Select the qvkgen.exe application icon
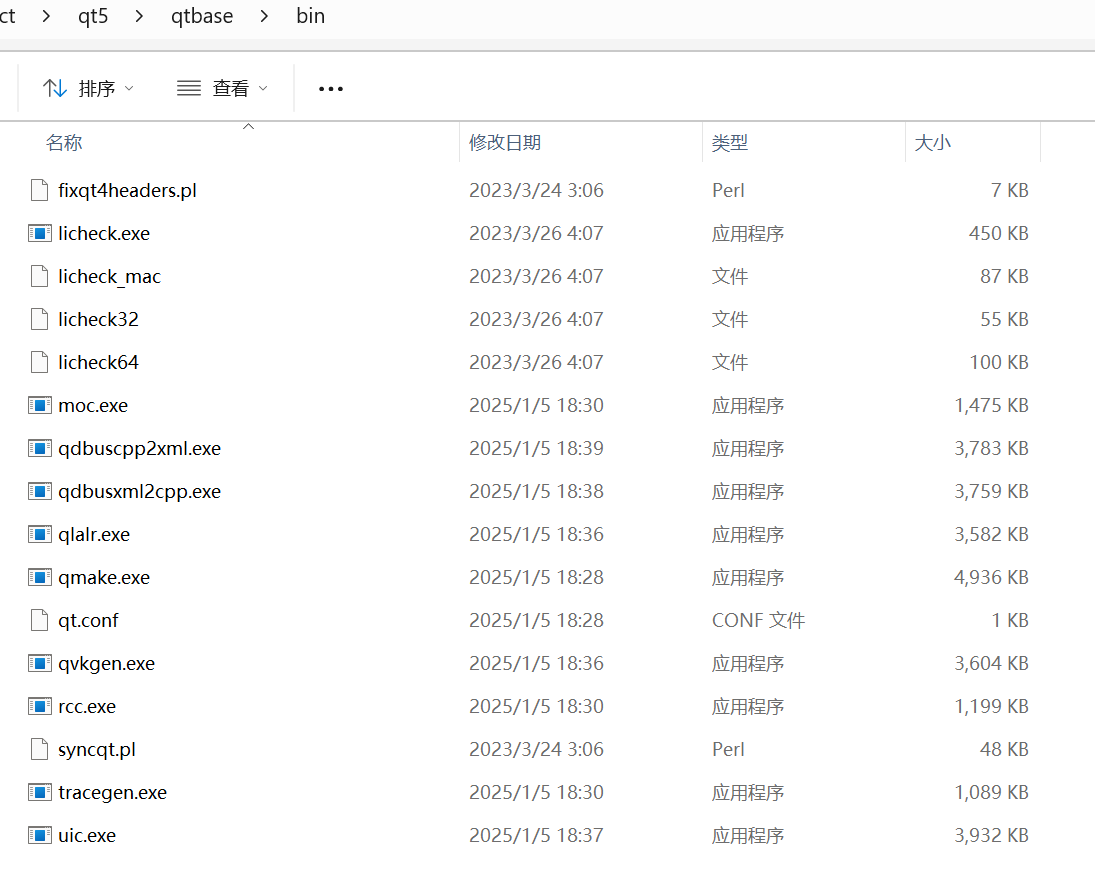The width and height of the screenshot is (1095, 882). [x=40, y=663]
